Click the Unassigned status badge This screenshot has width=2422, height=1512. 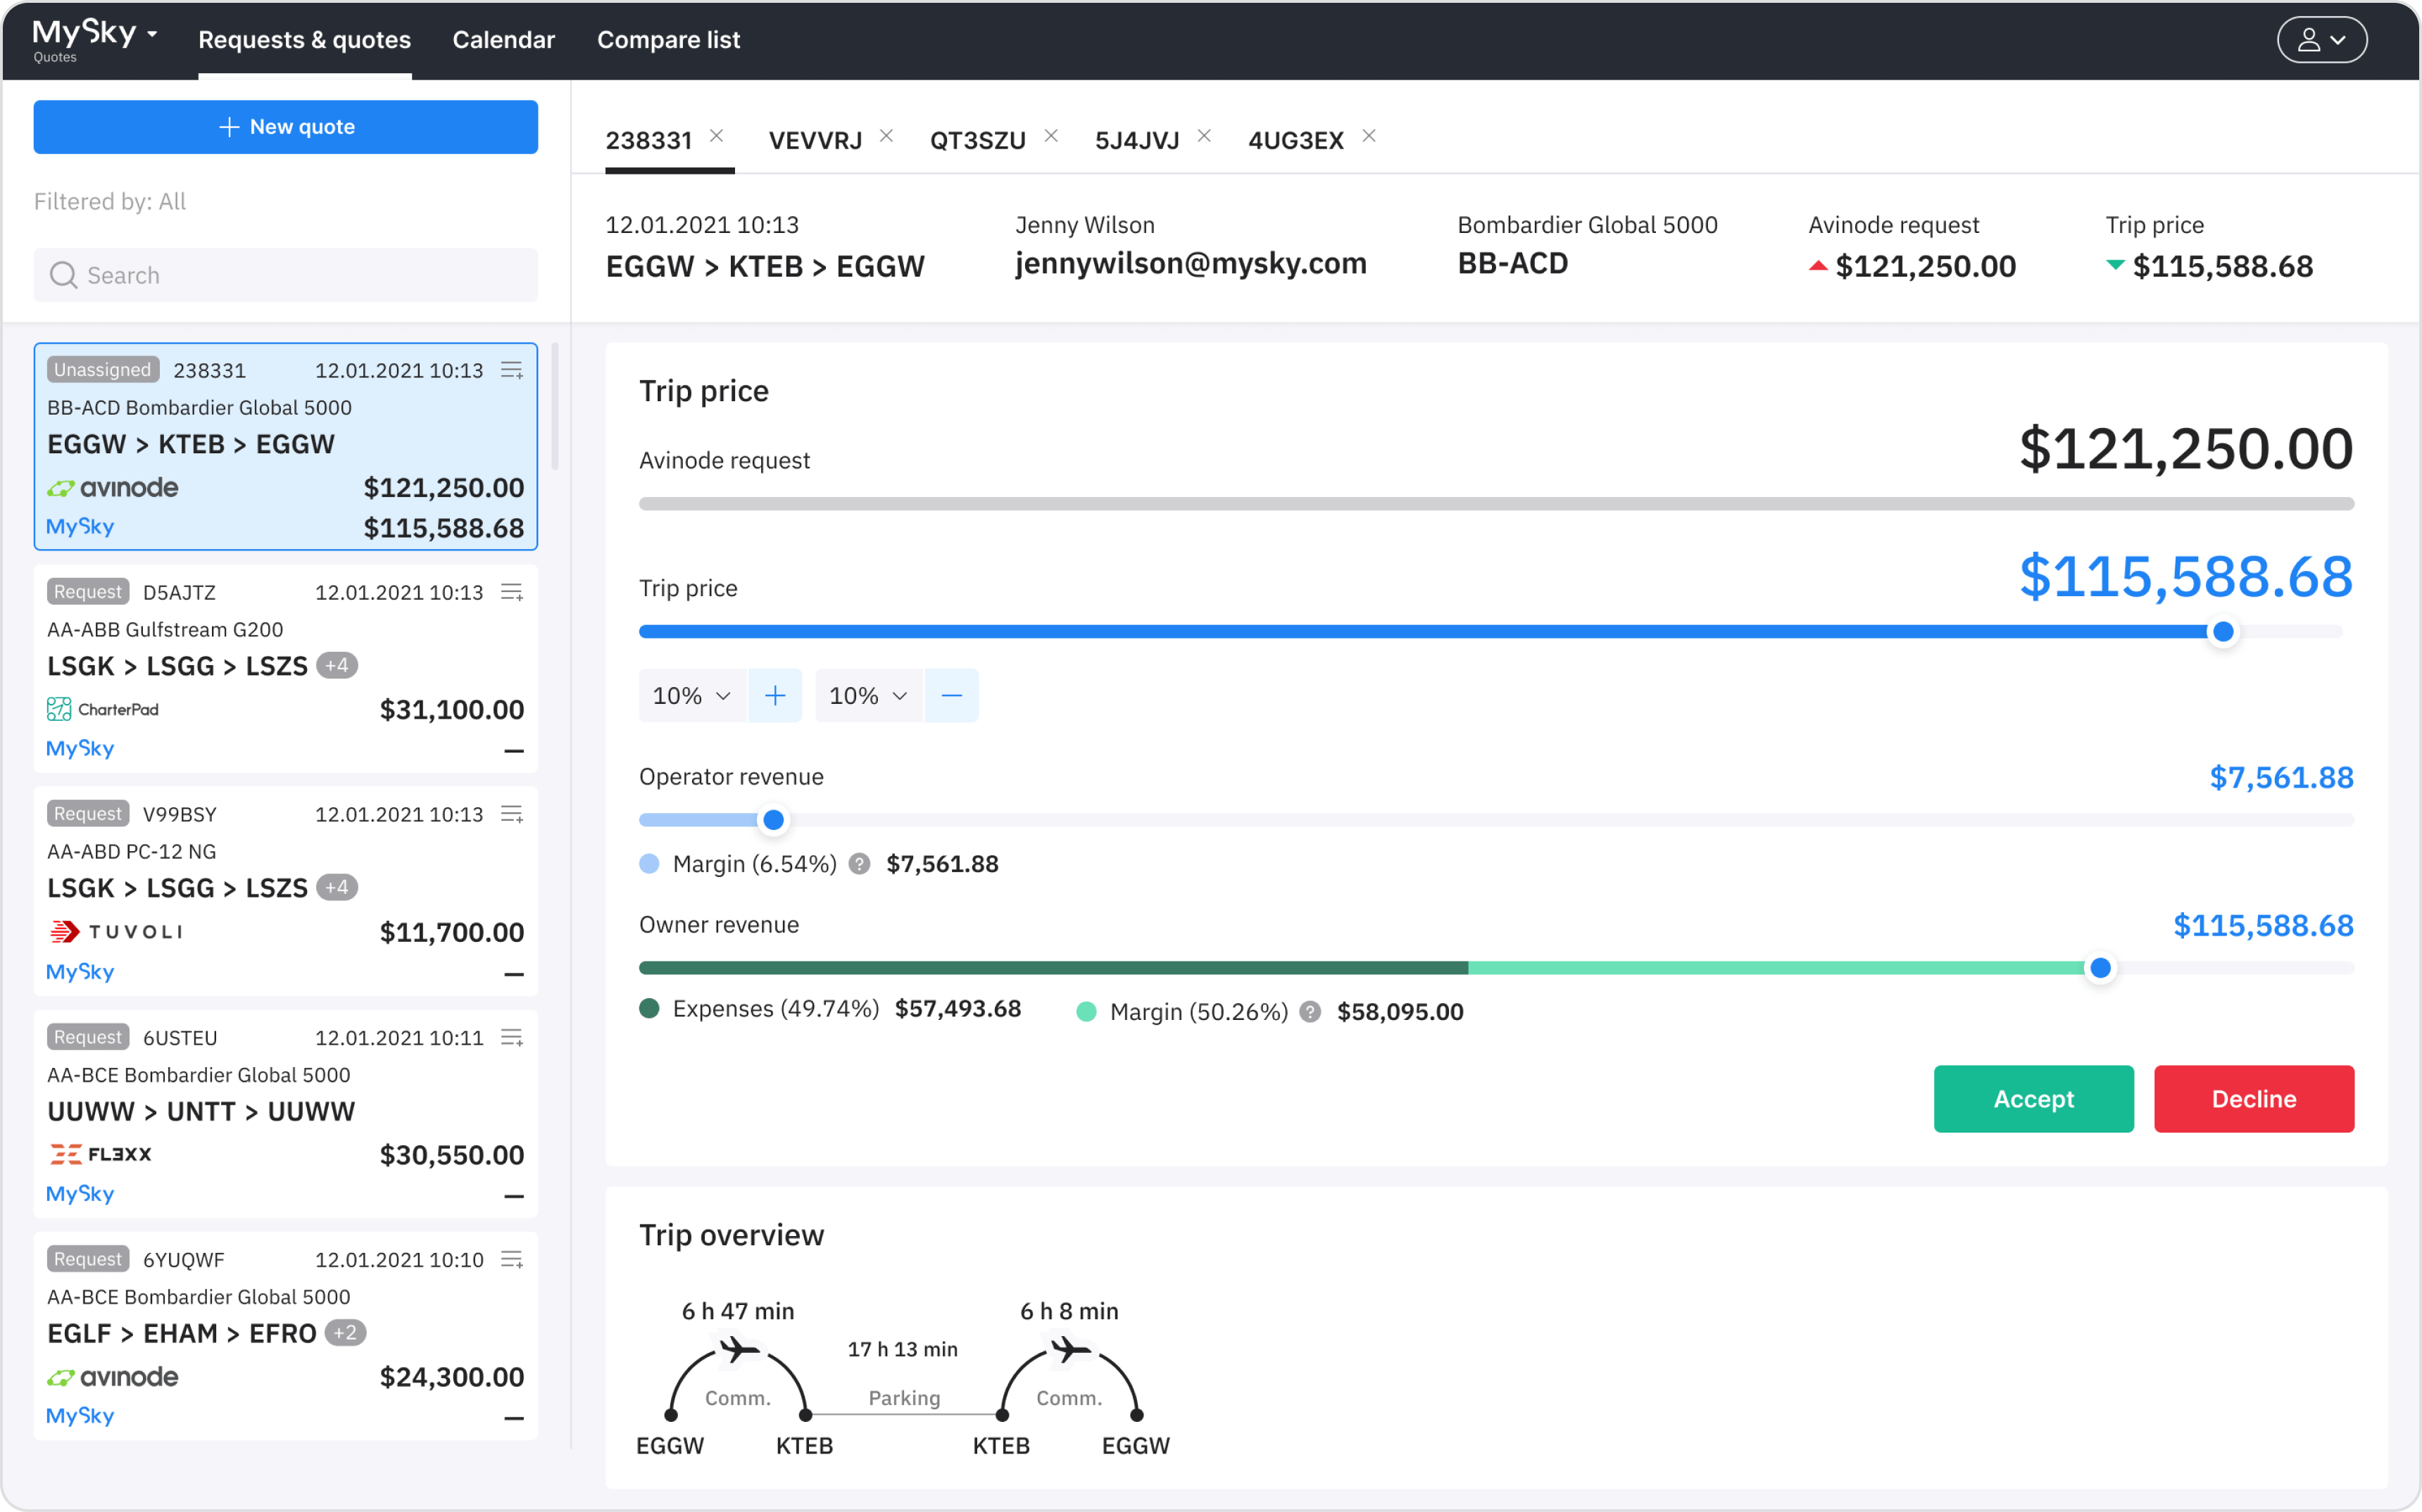click(x=103, y=370)
